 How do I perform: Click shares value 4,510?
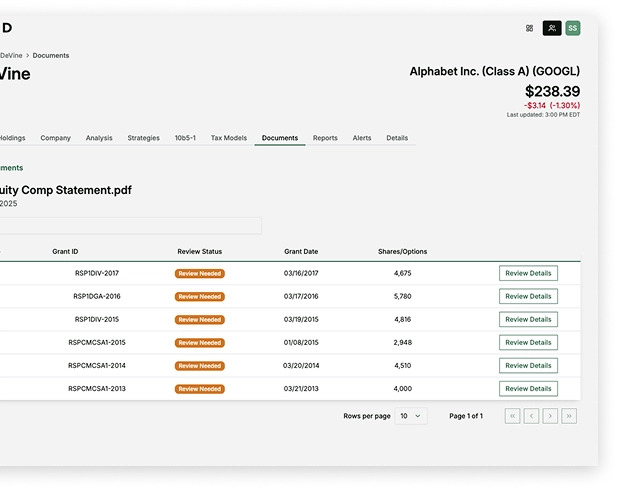(402, 365)
